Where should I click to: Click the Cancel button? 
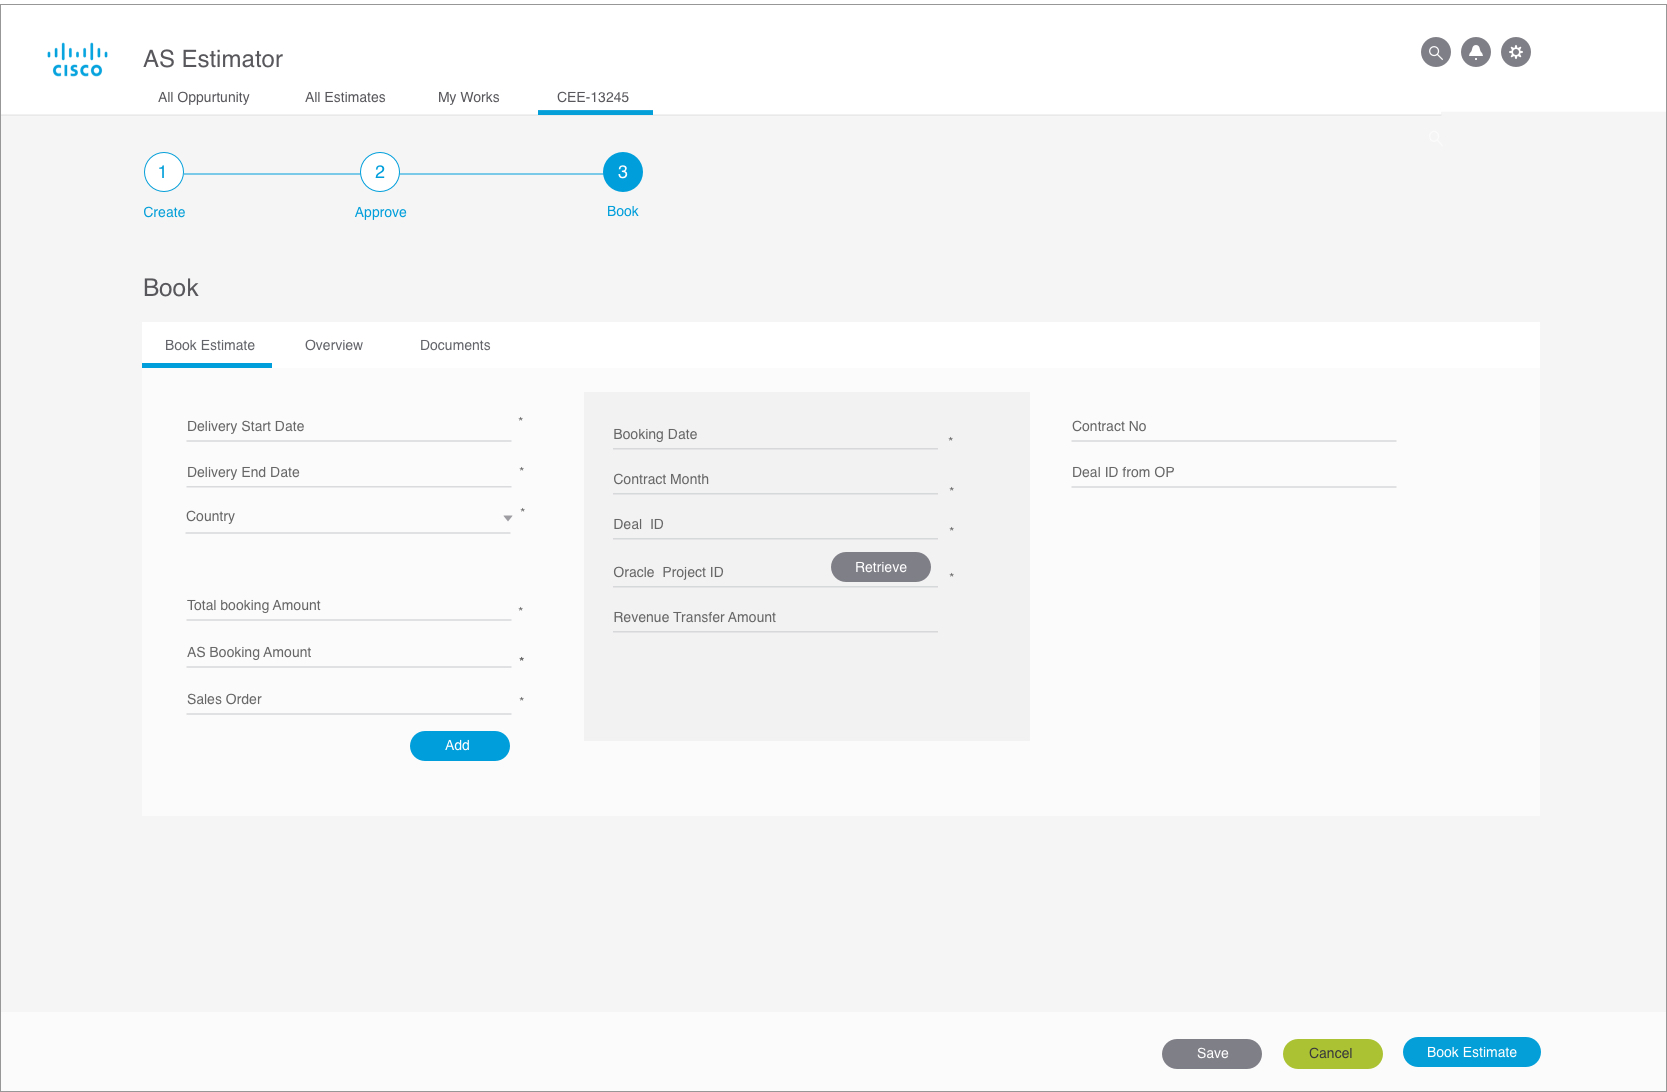click(x=1333, y=1053)
